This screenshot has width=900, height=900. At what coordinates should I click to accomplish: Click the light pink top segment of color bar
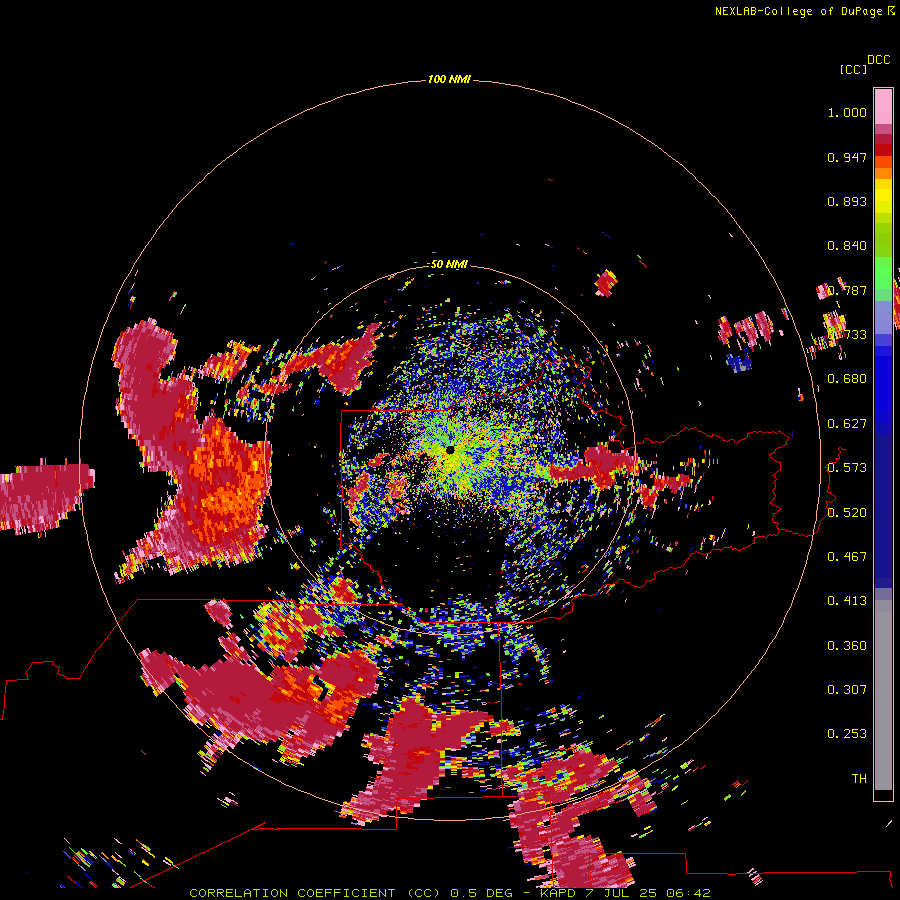[x=883, y=106]
